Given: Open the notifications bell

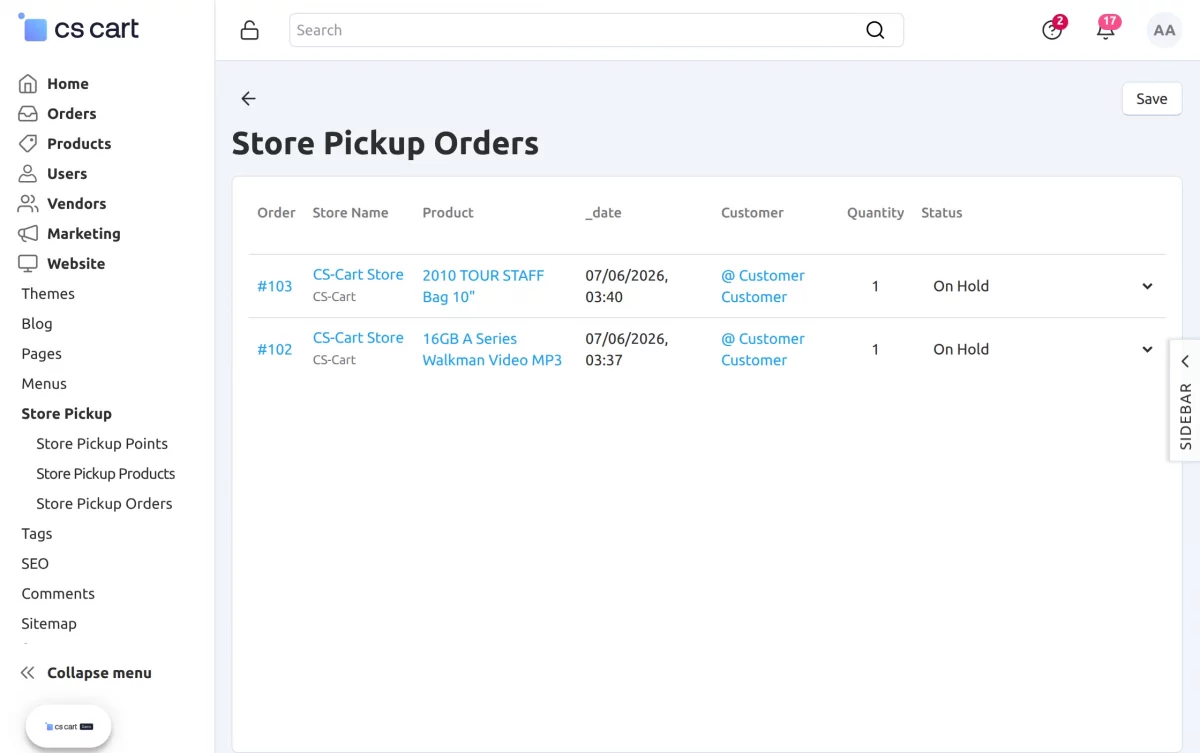Looking at the screenshot, I should [x=1106, y=29].
